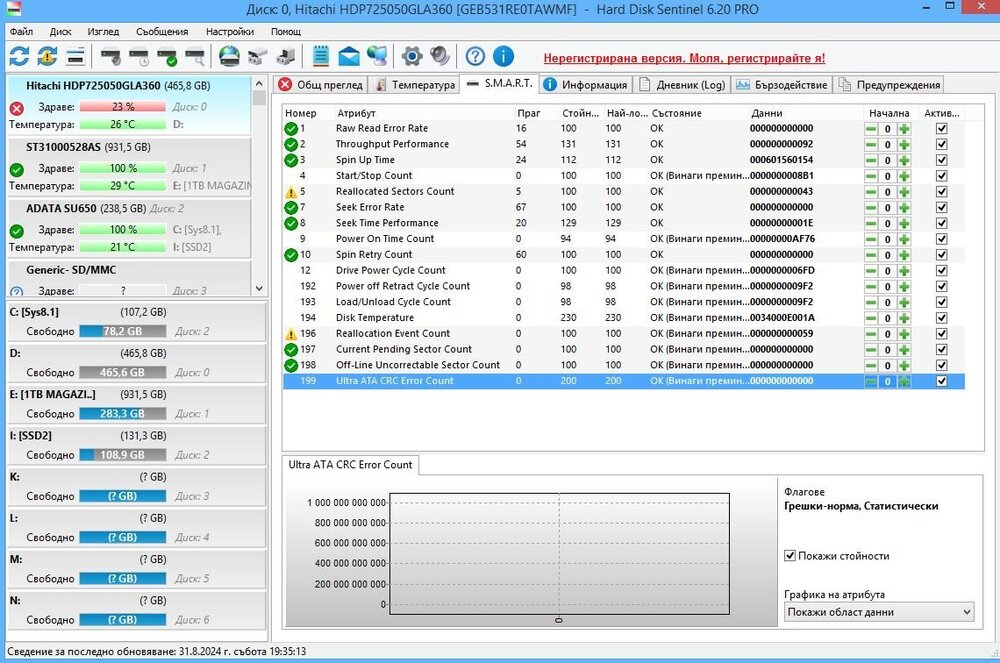This screenshot has width=1000, height=663.
Task: Uncheck the active box for Raw Read Error Rate
Action: pyautogui.click(x=941, y=129)
